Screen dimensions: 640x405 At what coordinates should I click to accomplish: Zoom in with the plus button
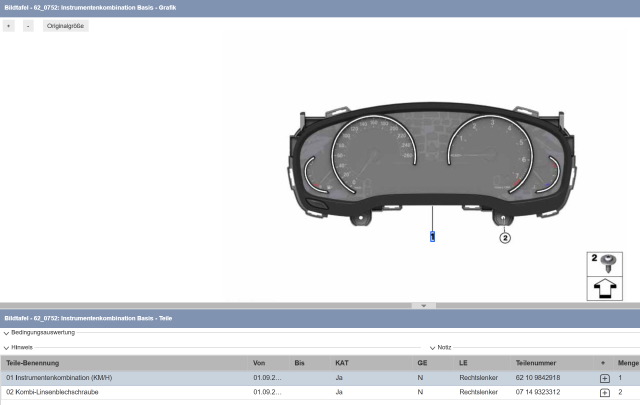click(x=9, y=26)
